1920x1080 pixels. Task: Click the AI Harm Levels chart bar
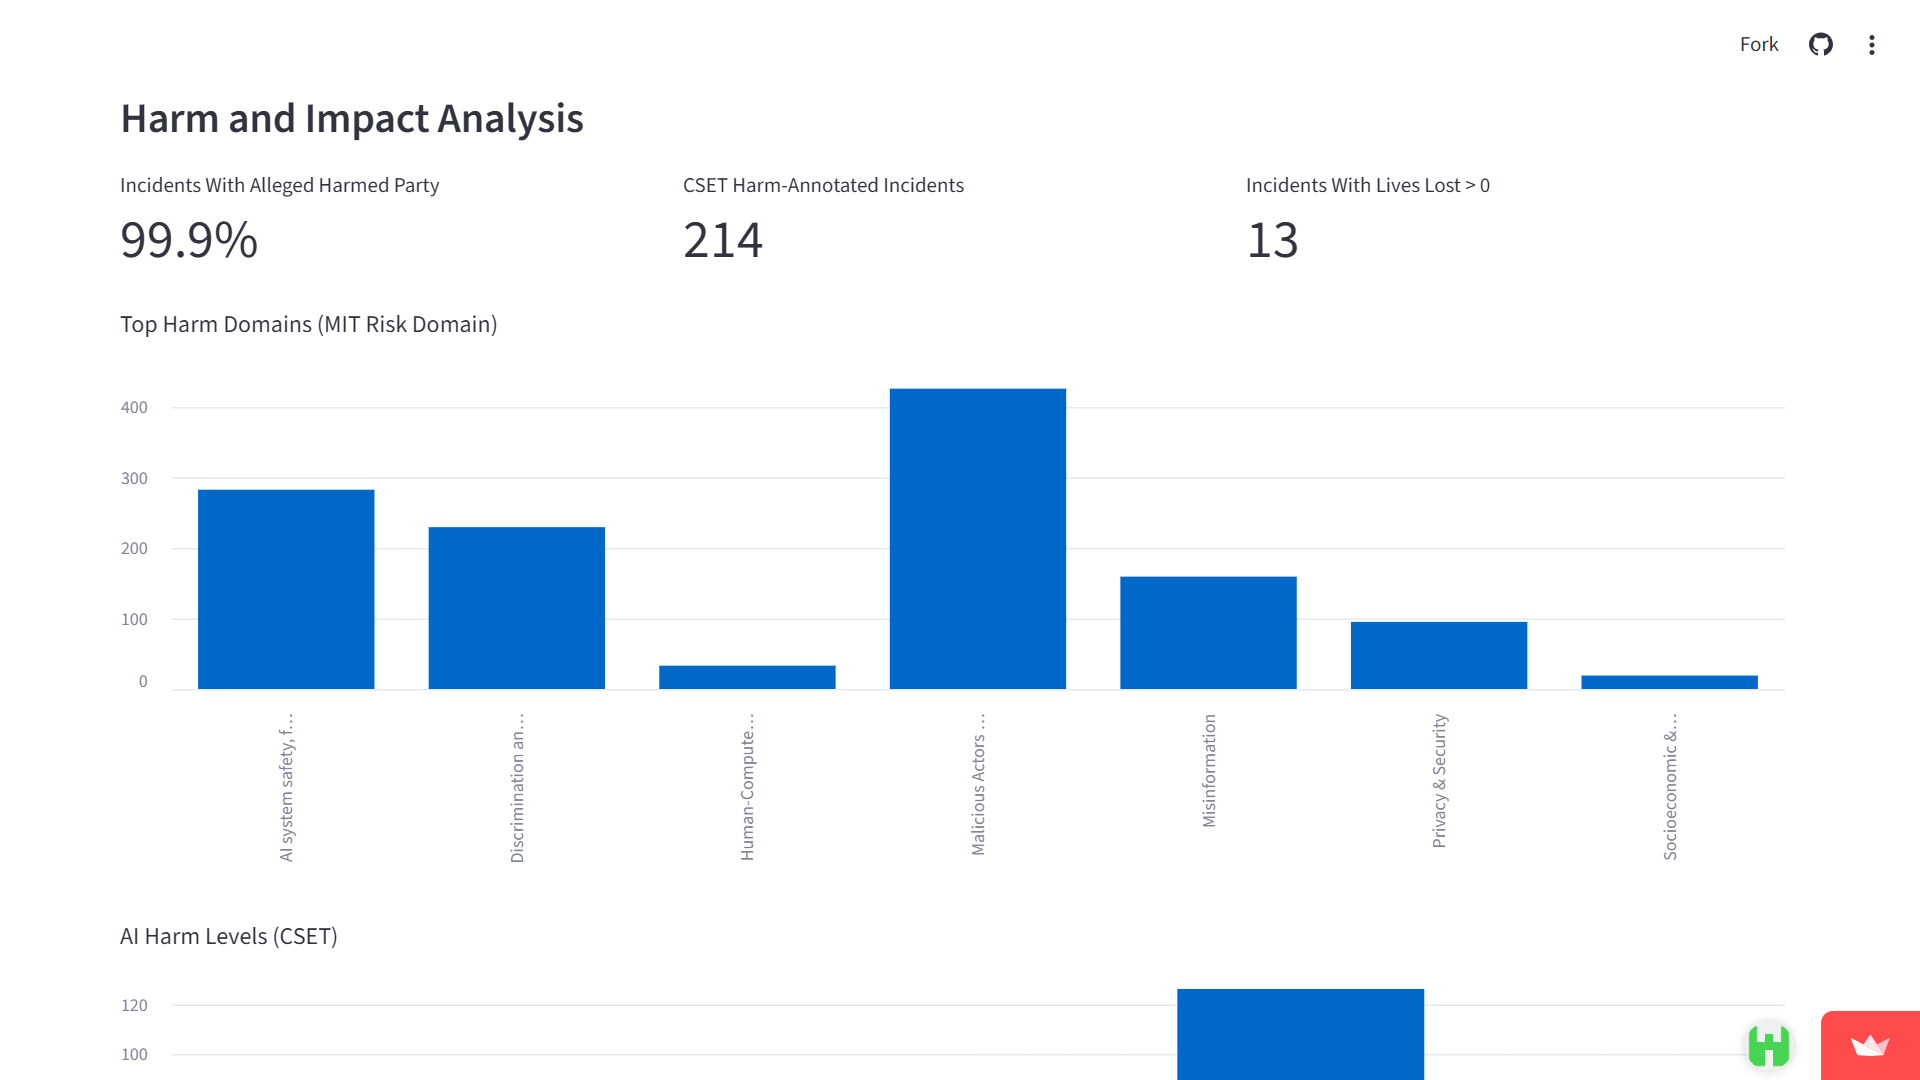click(x=1300, y=1033)
